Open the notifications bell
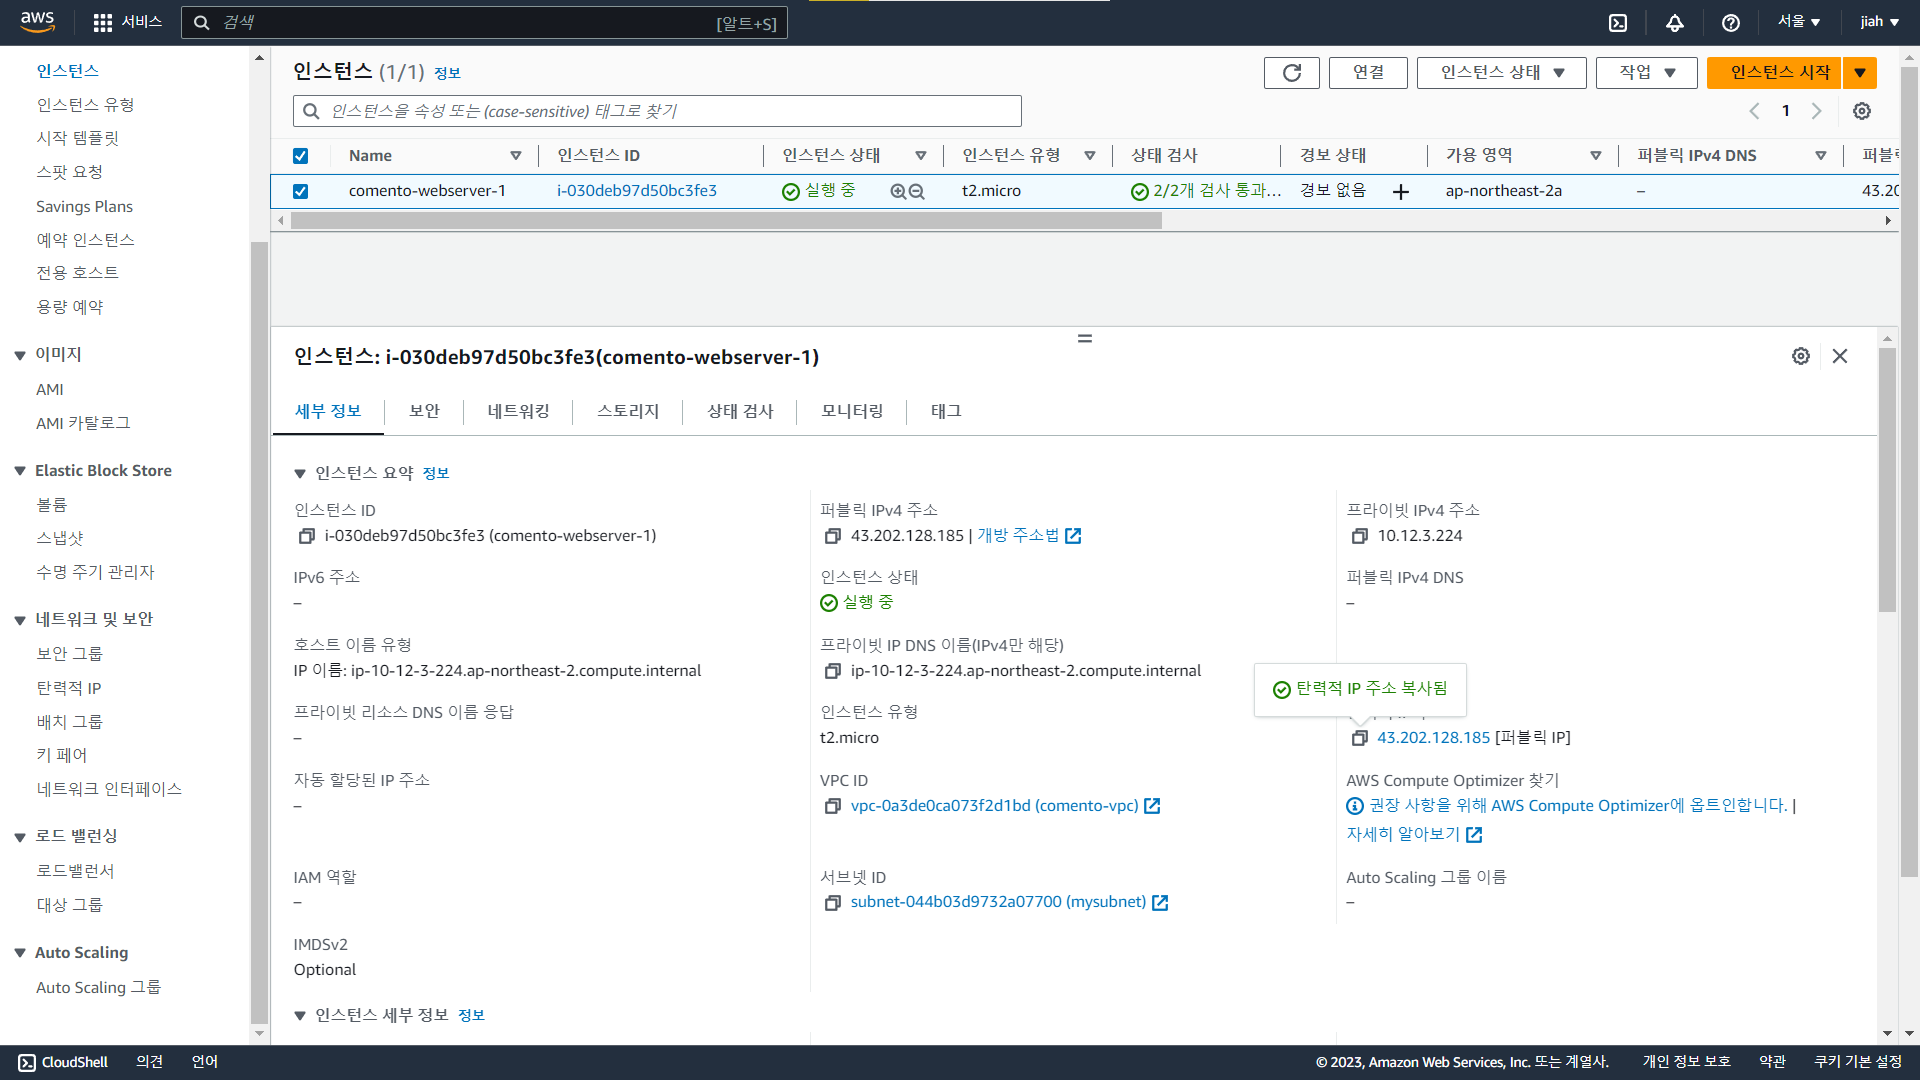 coord(1675,23)
